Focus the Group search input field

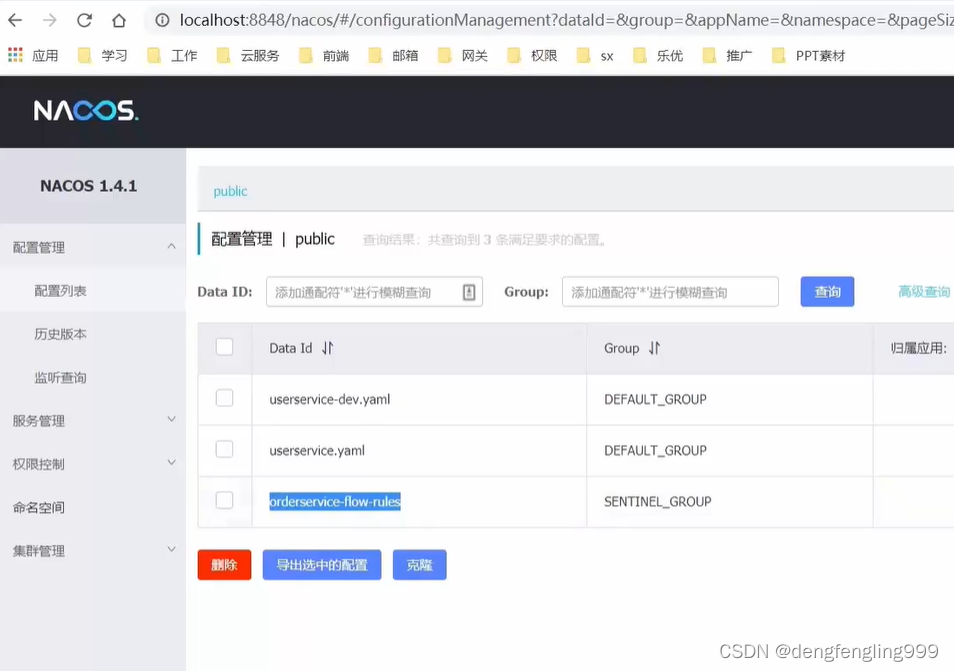670,292
